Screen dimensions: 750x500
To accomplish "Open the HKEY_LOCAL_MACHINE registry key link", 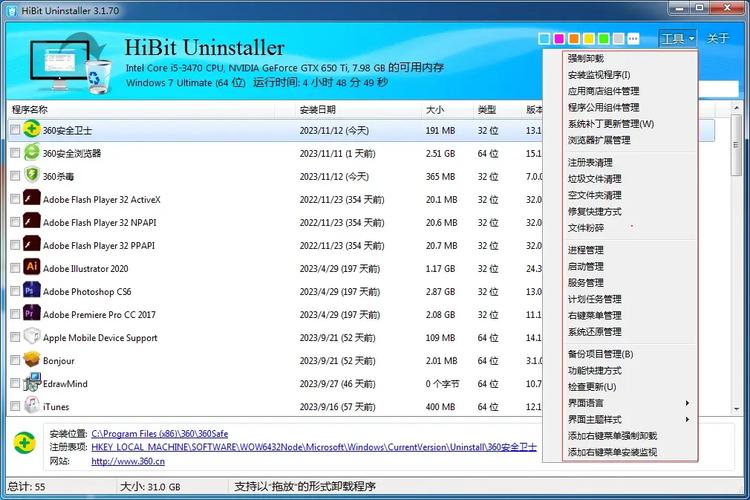I will (314, 447).
